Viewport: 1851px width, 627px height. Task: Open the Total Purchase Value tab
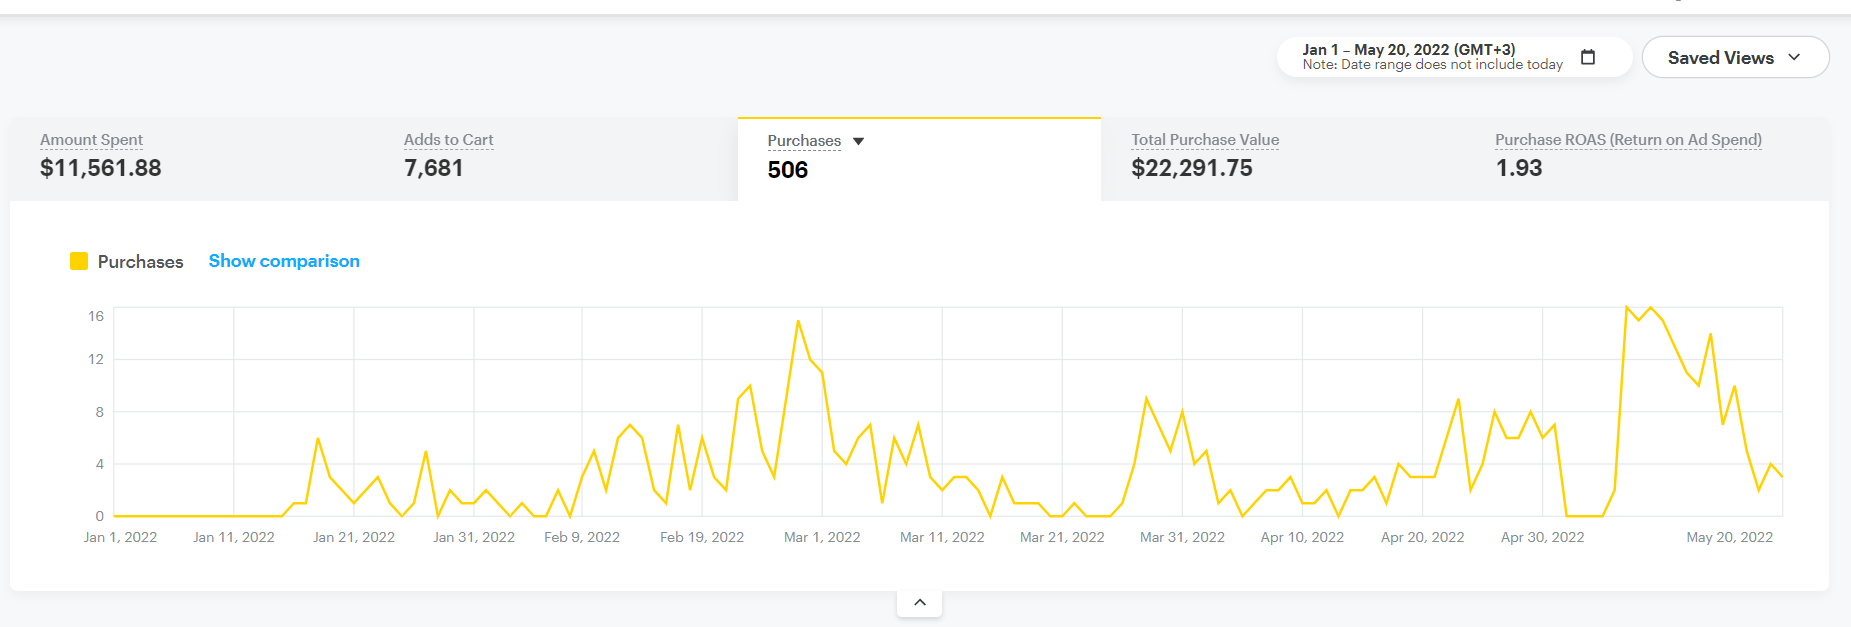(1204, 140)
